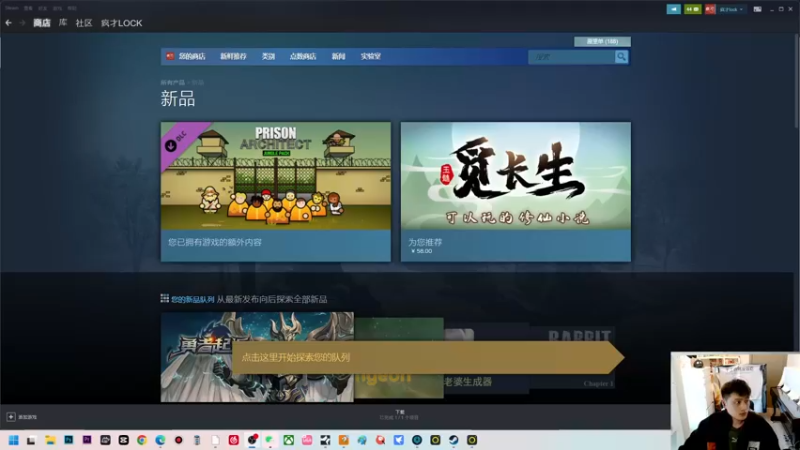Open the task view taskbar icon
The width and height of the screenshot is (800, 450).
(x=32, y=440)
